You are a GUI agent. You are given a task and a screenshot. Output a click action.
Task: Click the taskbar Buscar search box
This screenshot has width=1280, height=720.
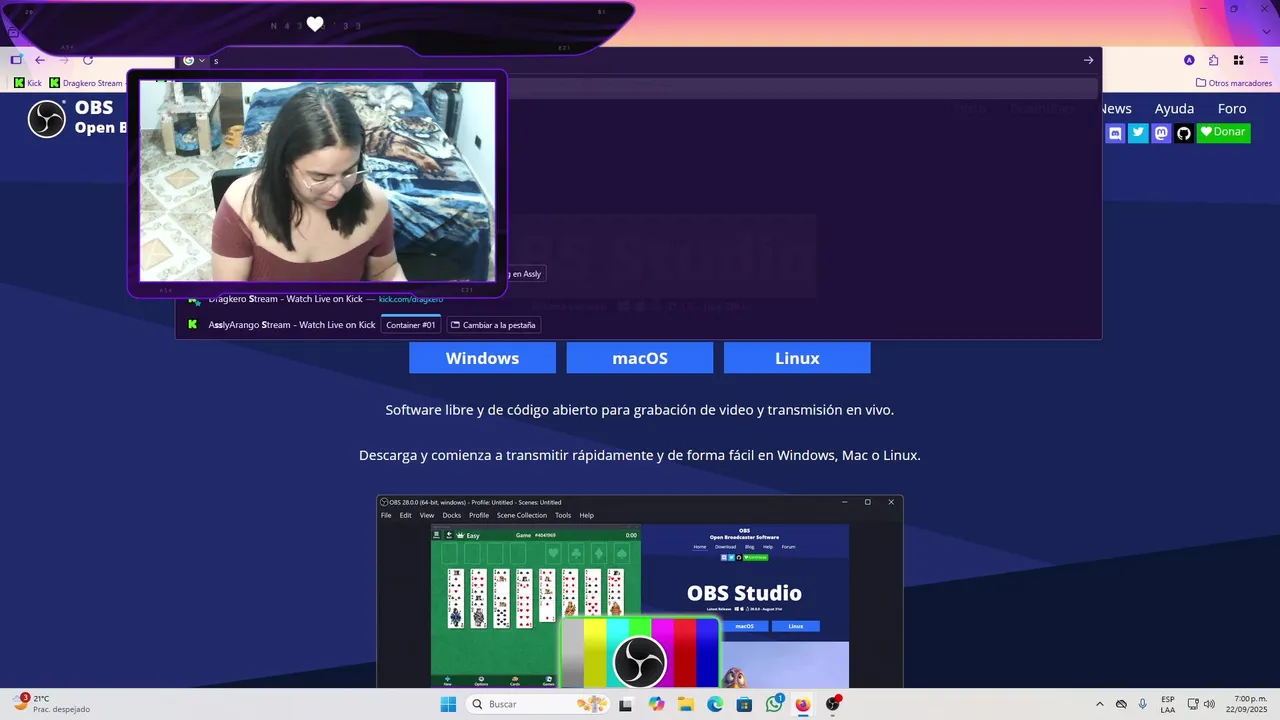pos(538,704)
